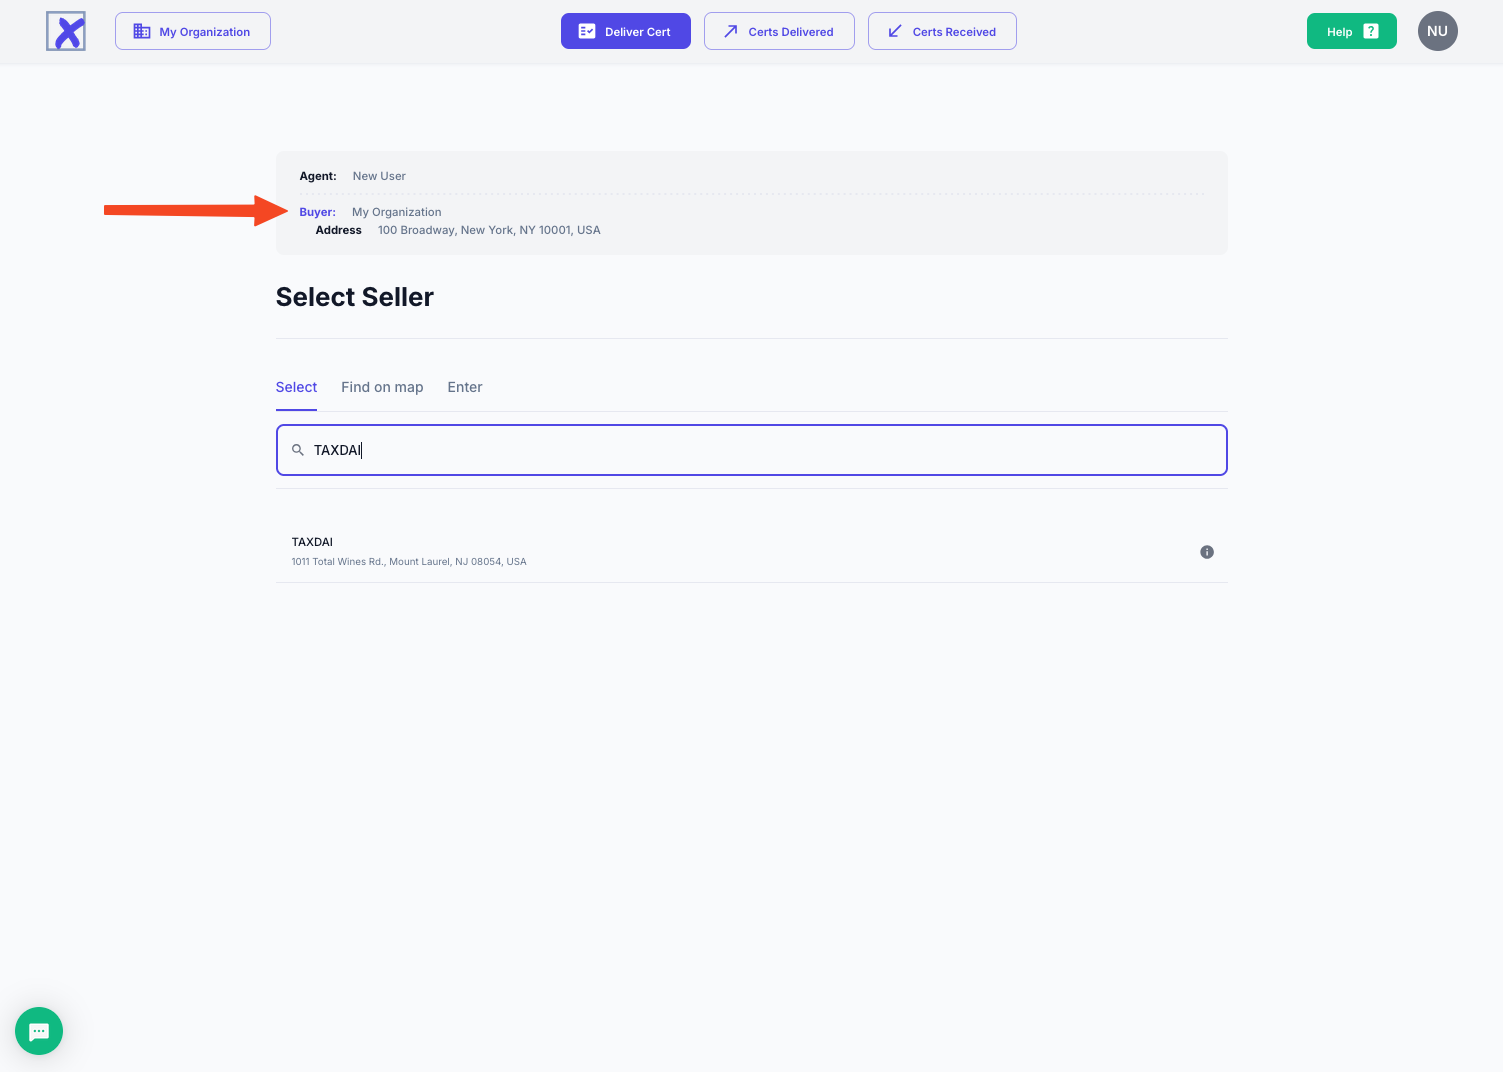
Task: Open the Select tab
Action: coord(296,387)
